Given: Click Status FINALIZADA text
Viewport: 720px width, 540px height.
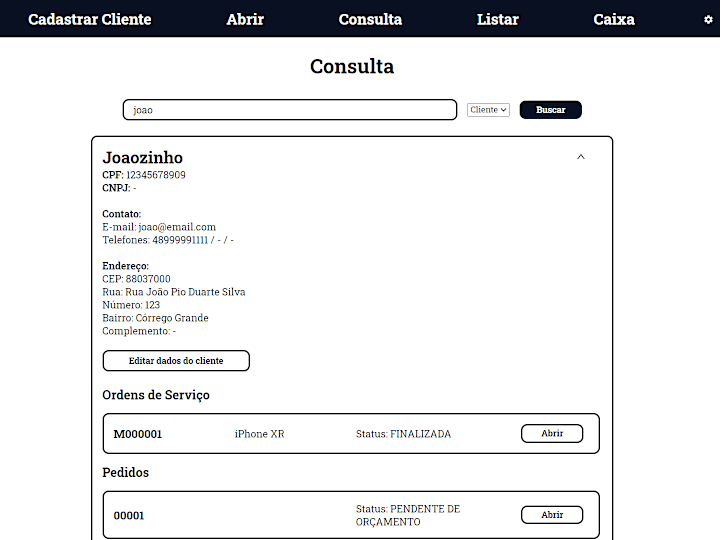Looking at the screenshot, I should tap(403, 434).
